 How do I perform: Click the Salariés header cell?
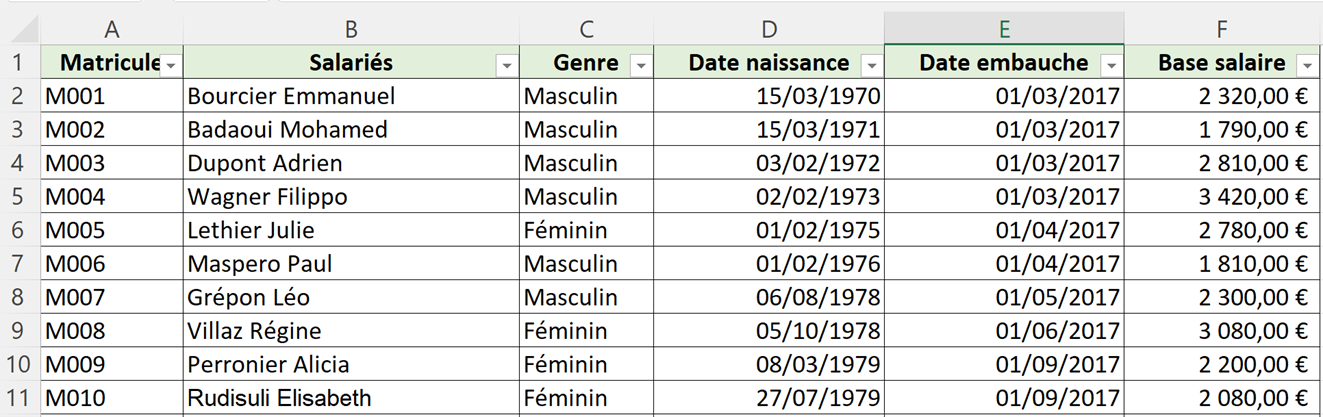(x=351, y=63)
